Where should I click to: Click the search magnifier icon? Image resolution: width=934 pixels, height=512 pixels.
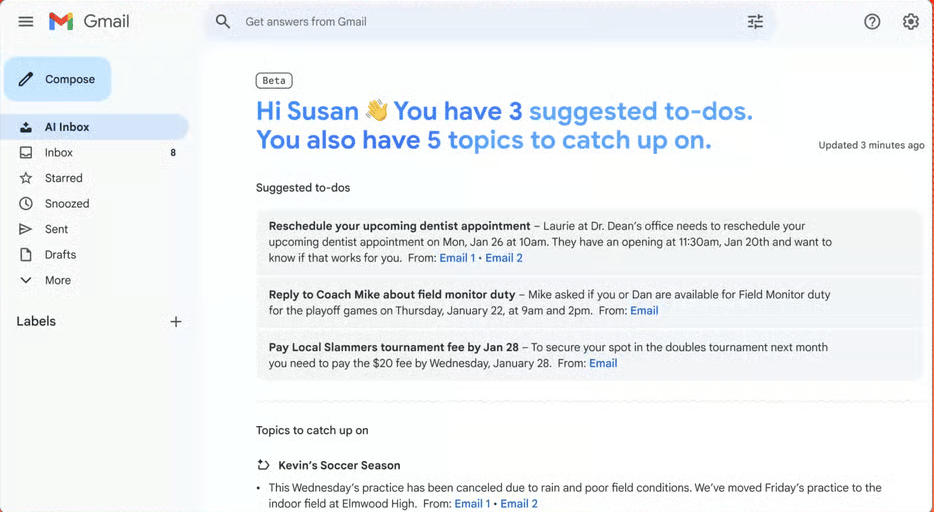coord(223,22)
